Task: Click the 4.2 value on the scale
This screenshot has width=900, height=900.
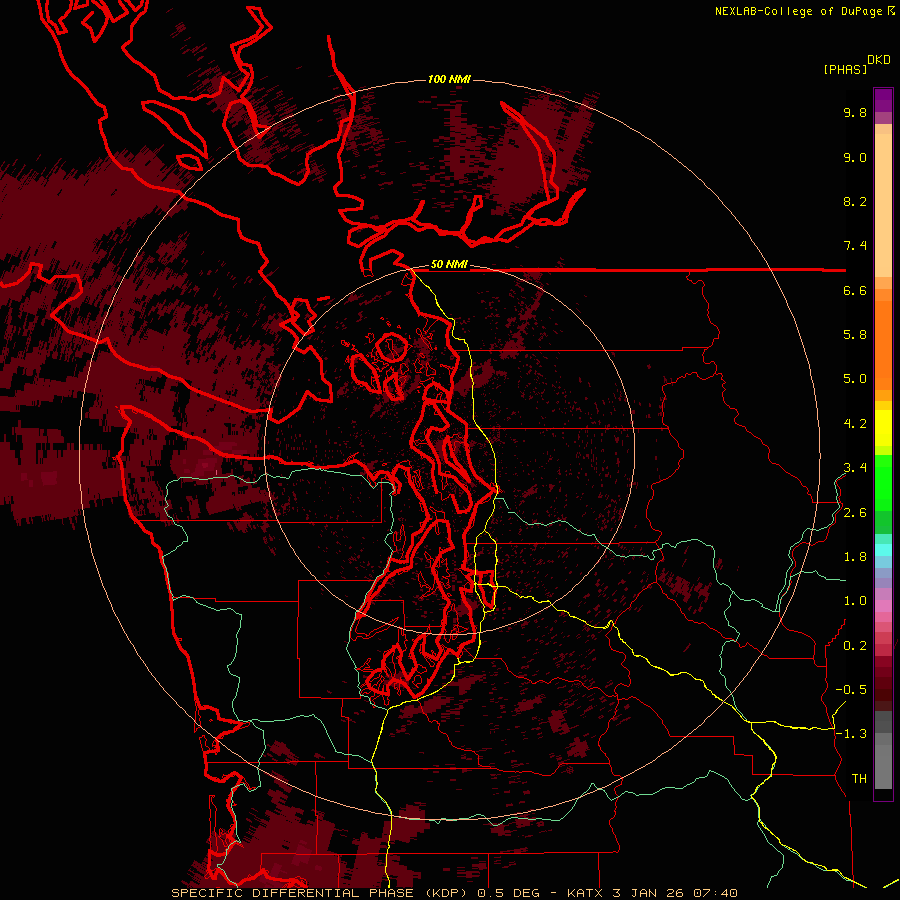Action: [855, 424]
